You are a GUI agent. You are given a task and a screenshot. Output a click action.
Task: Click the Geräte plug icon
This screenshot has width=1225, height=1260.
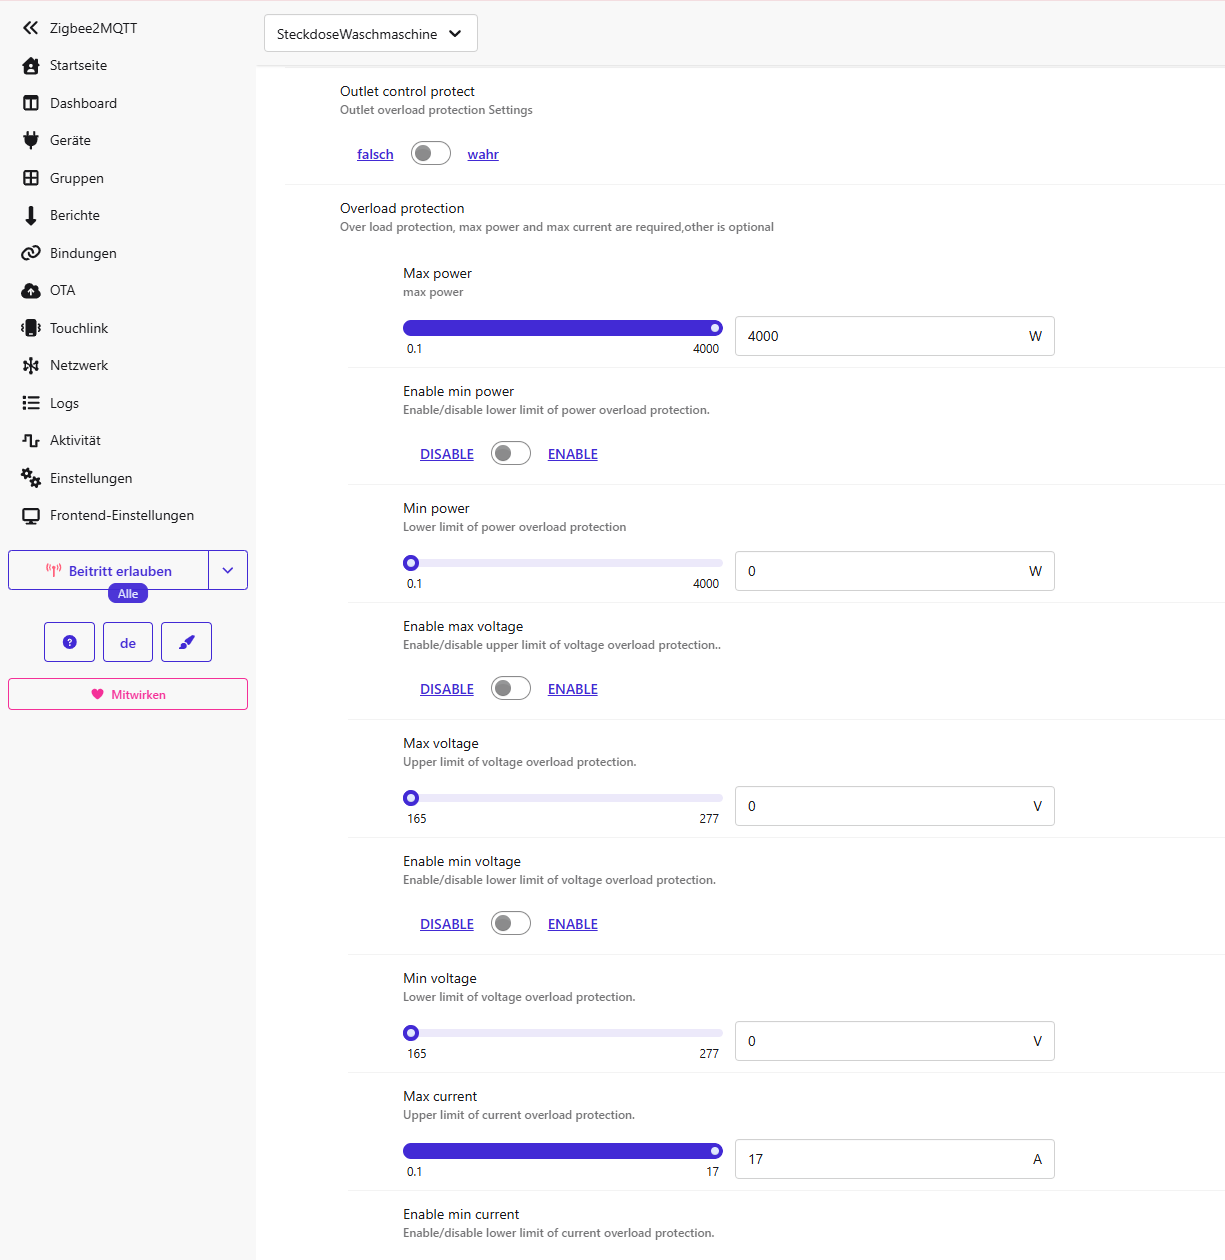click(31, 141)
